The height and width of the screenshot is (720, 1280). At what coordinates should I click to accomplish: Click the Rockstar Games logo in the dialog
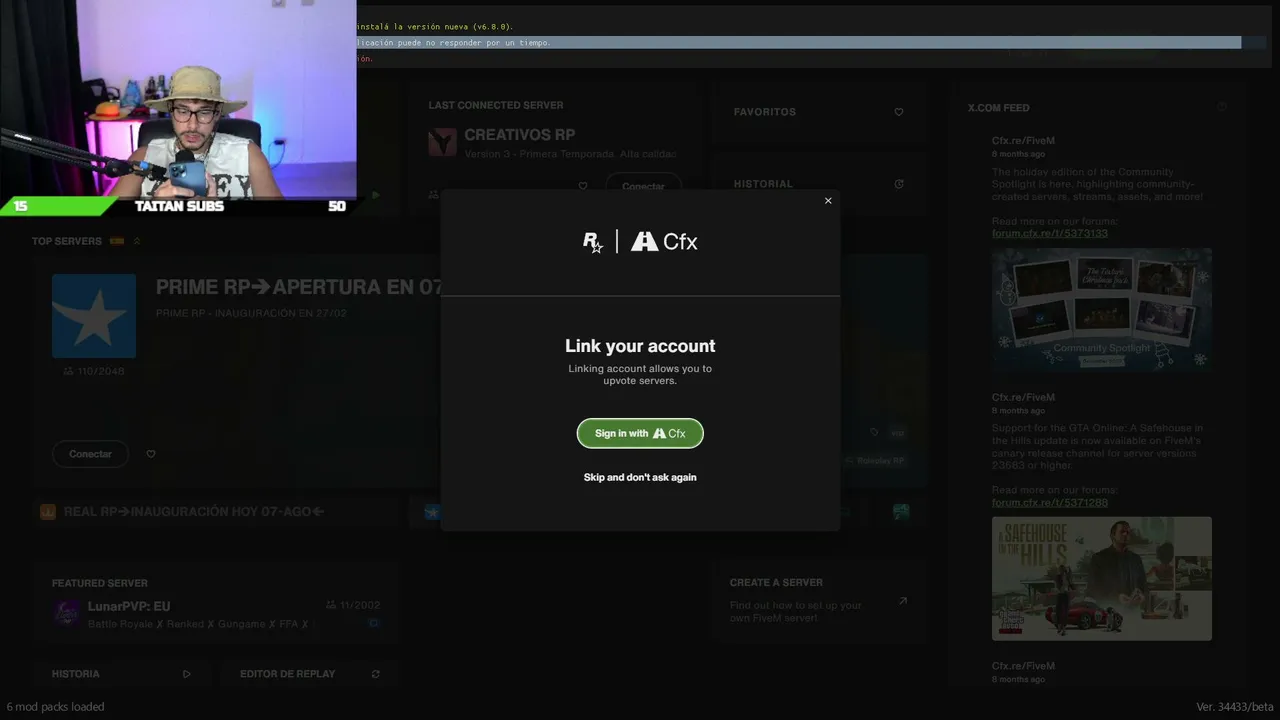coord(593,242)
